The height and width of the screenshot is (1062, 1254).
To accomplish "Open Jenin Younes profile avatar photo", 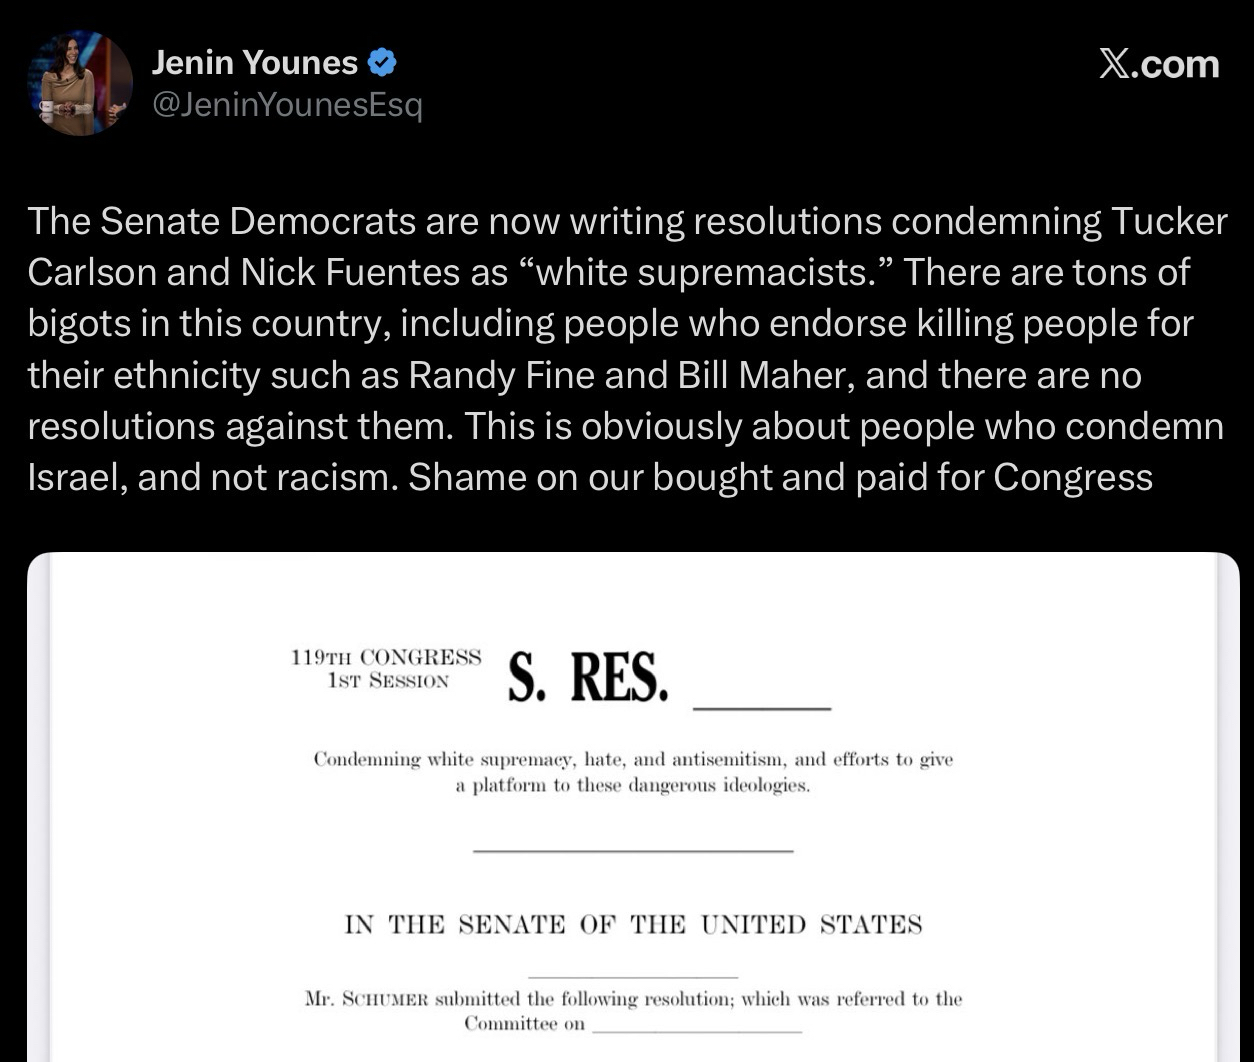I will click(x=80, y=83).
